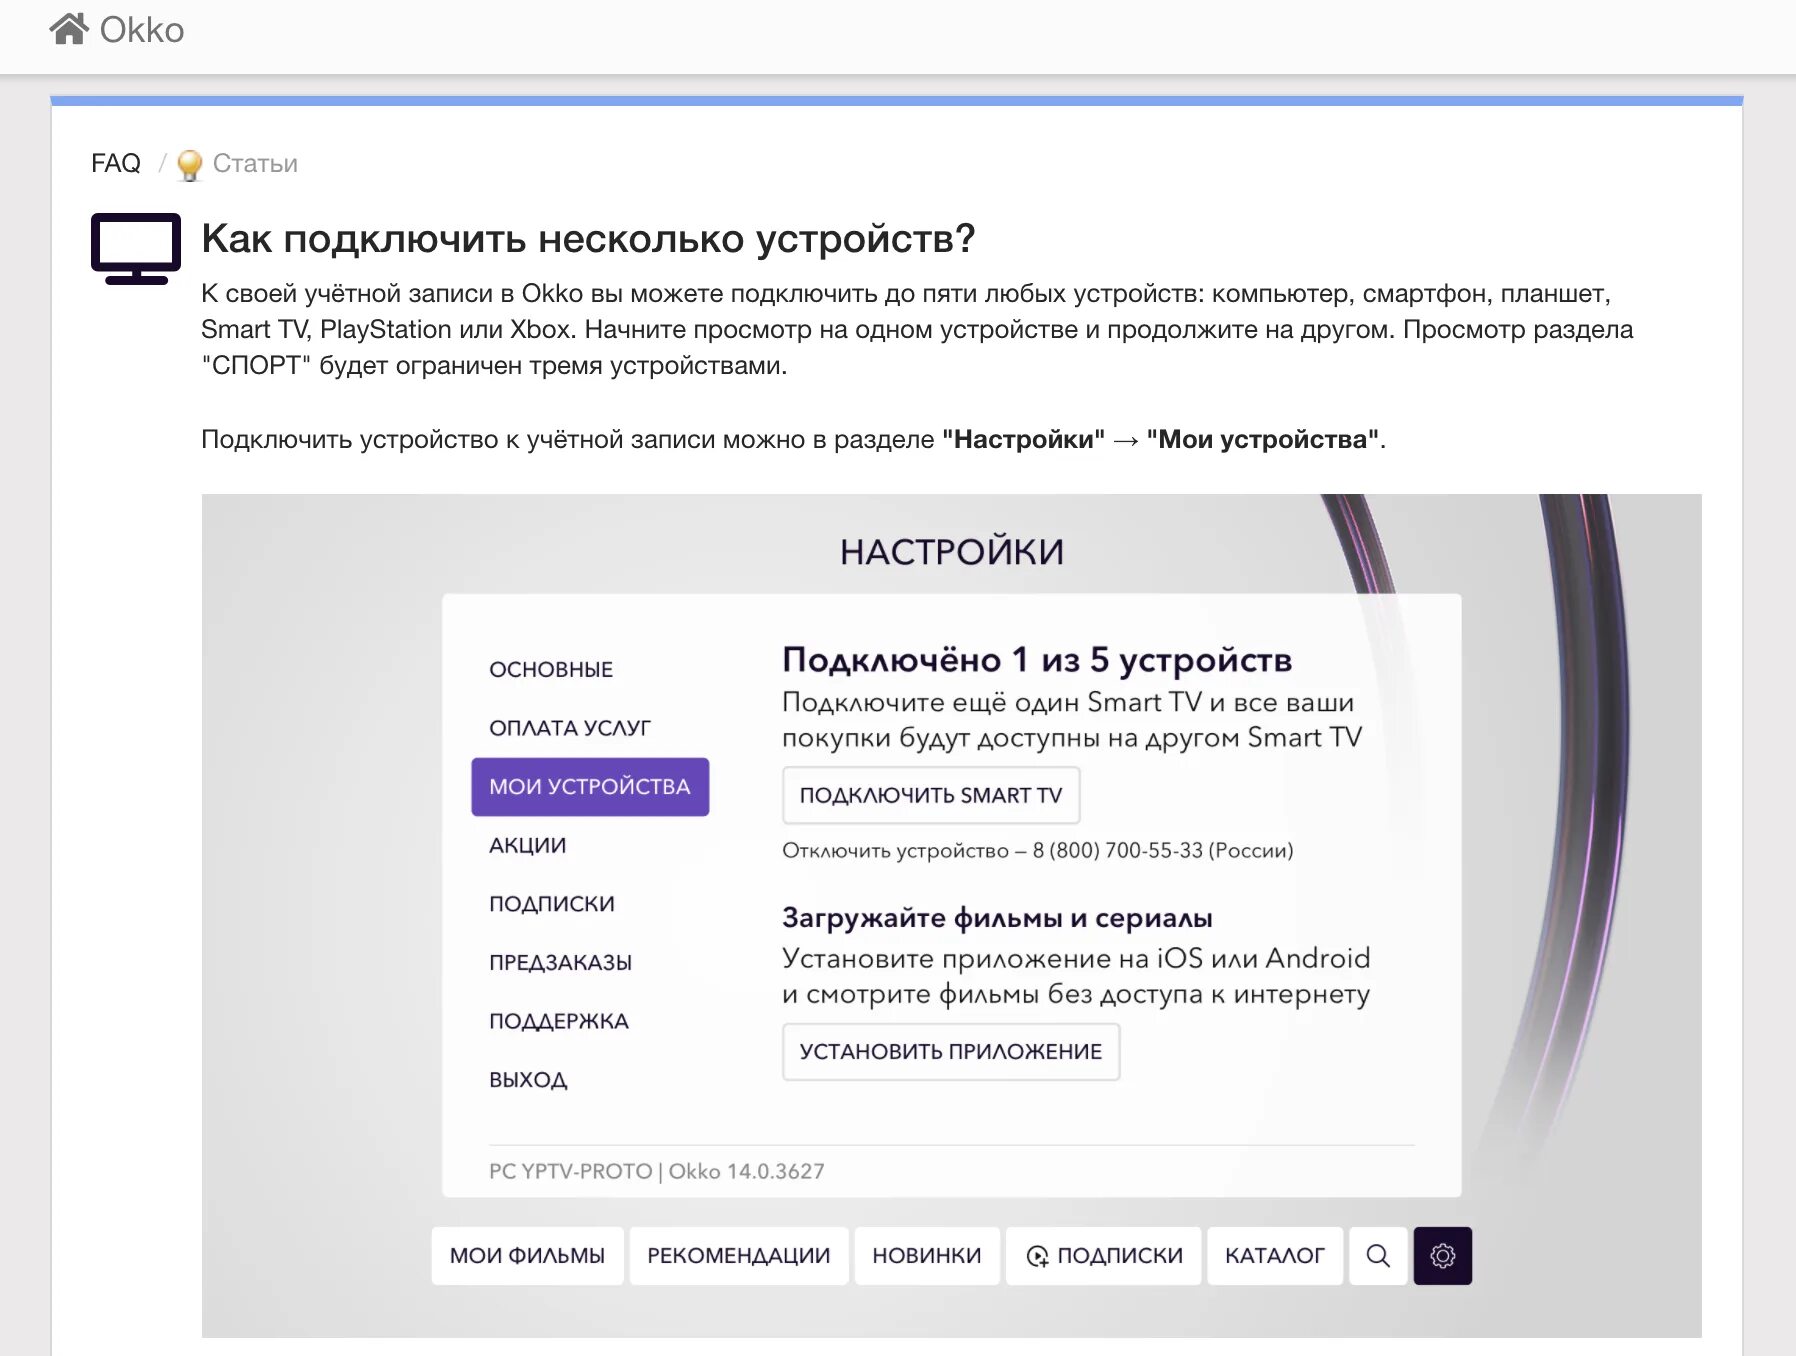Screen dimensions: 1796x1356
Task: Click the monitor icon beside the article title
Action: pos(136,249)
